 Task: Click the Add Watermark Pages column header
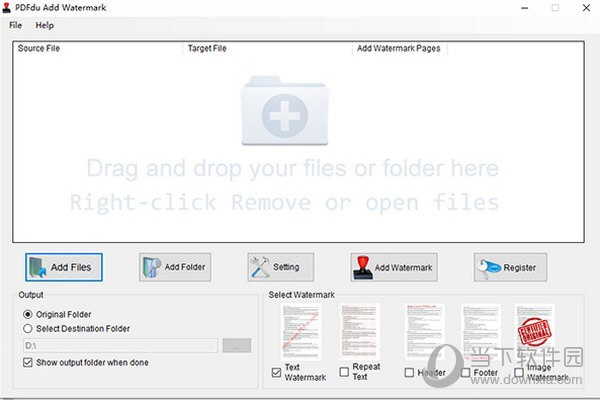click(399, 49)
